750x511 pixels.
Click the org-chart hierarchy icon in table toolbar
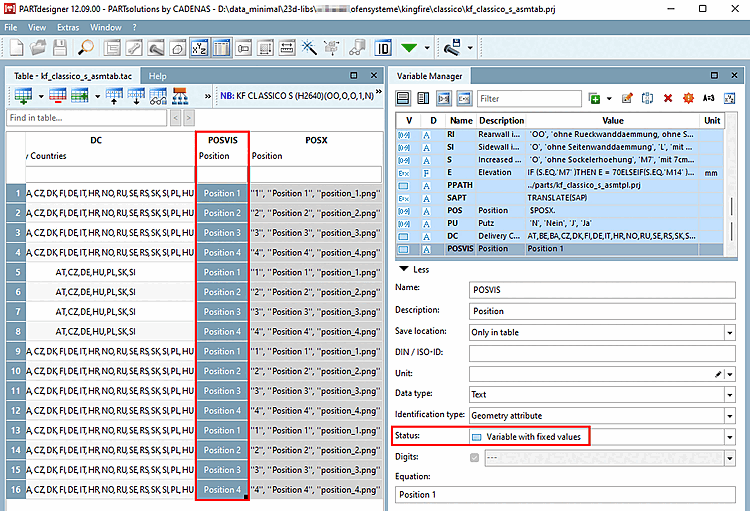point(181,96)
